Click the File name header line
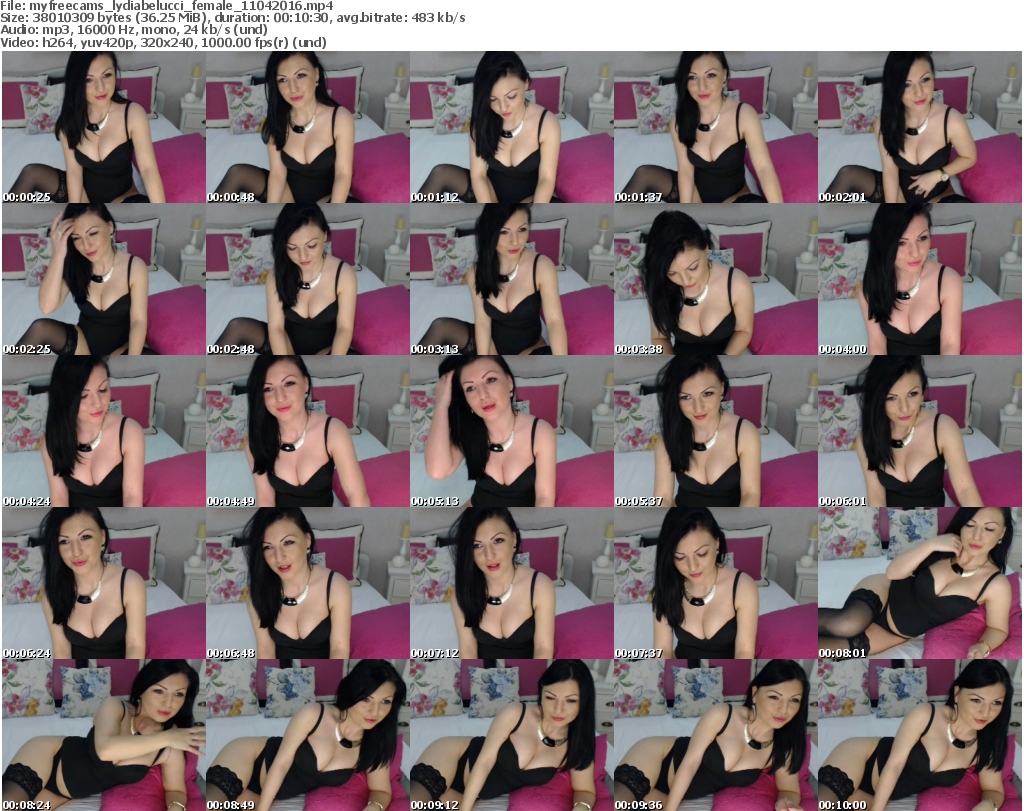The width and height of the screenshot is (1024, 811). tap(167, 6)
